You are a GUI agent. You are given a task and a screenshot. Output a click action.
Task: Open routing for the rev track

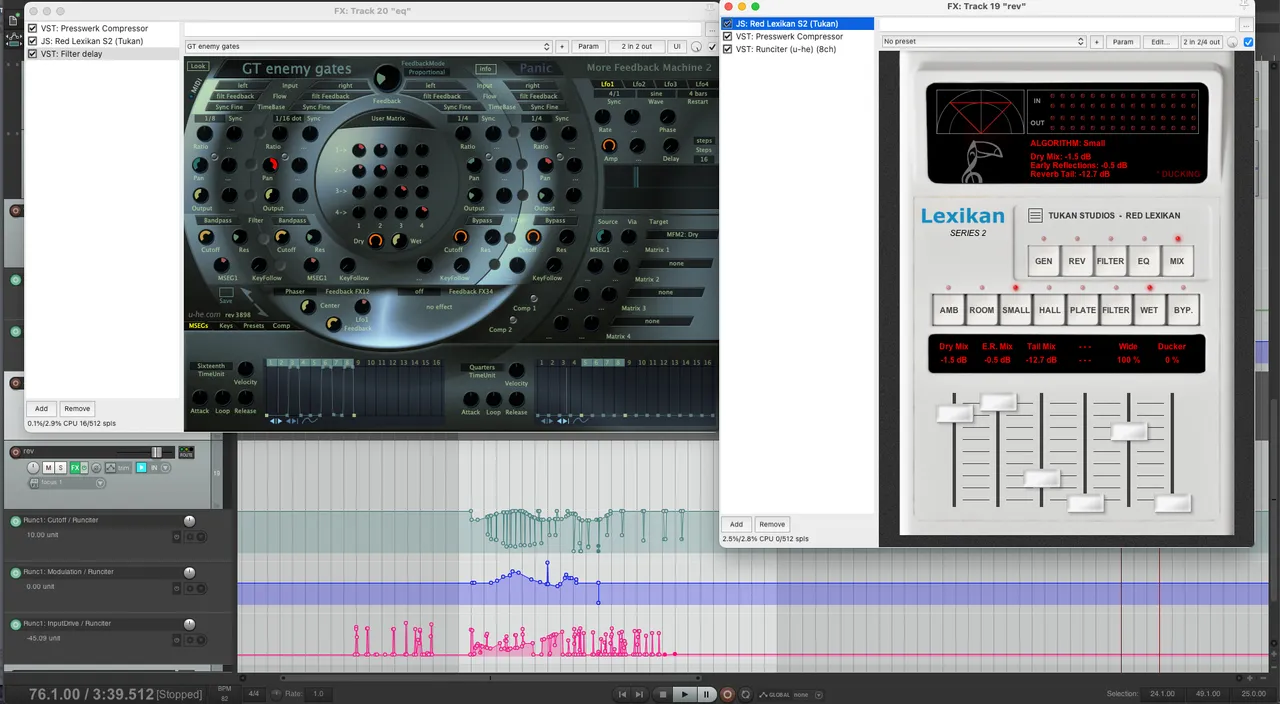pyautogui.click(x=186, y=454)
